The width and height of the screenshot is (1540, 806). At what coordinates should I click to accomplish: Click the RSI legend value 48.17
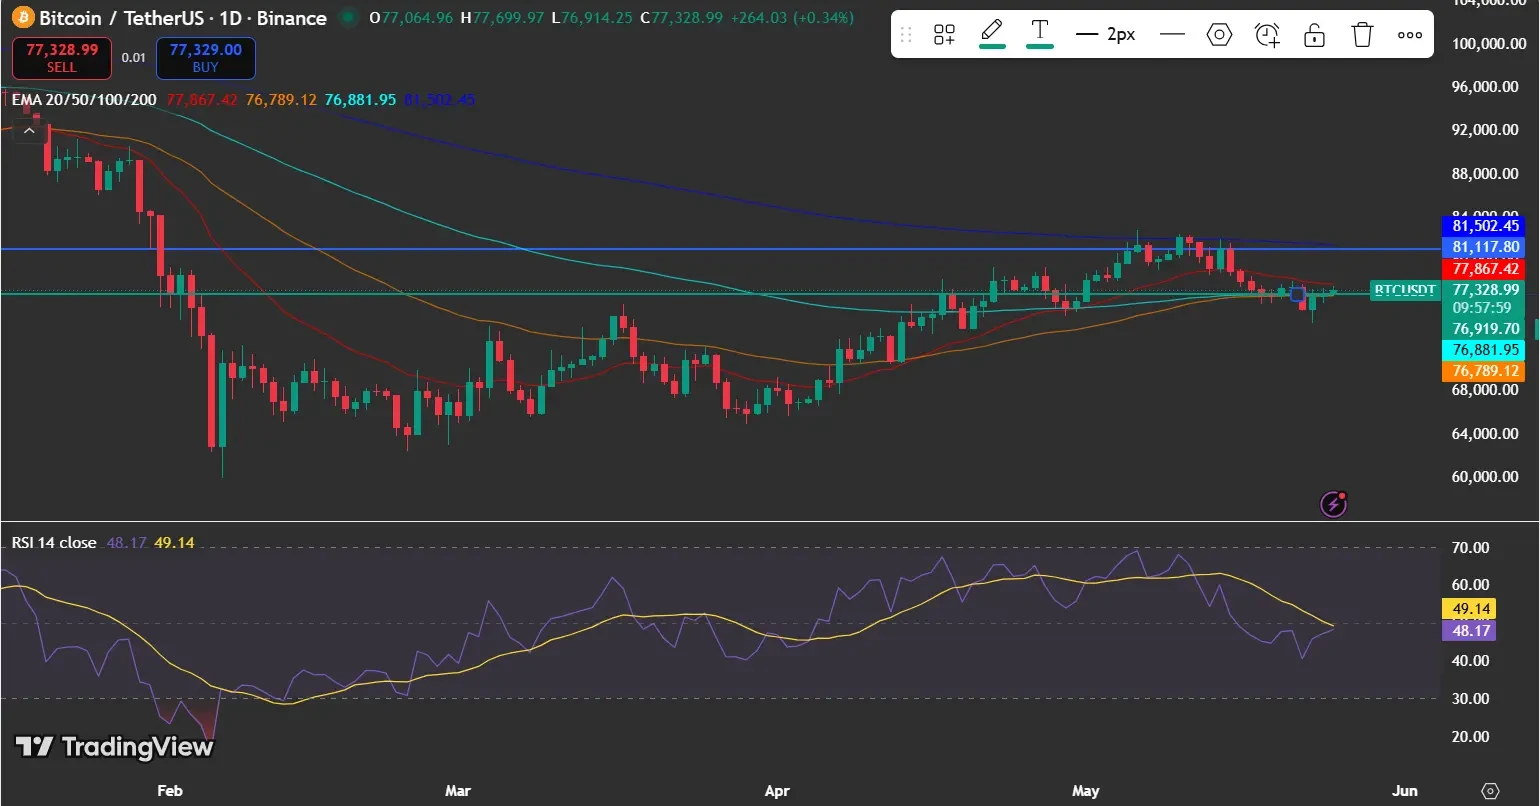coord(126,543)
